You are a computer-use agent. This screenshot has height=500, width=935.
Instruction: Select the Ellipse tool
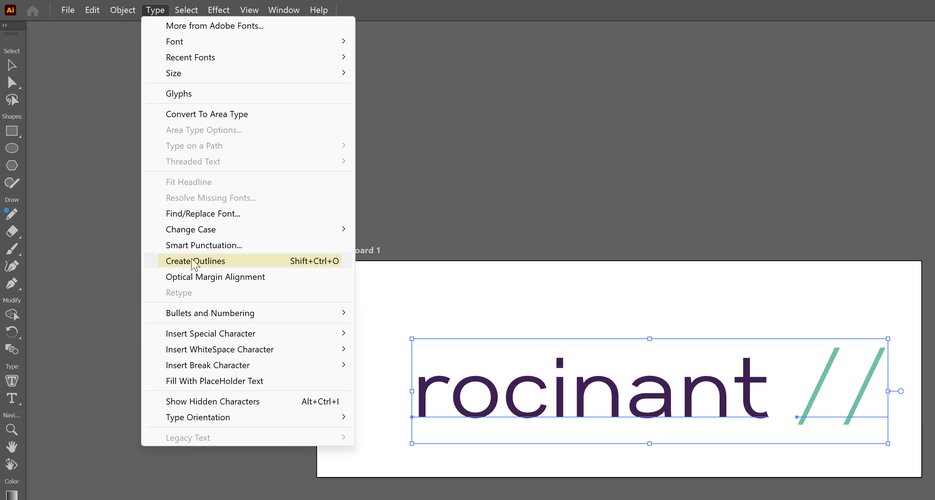tap(11, 148)
